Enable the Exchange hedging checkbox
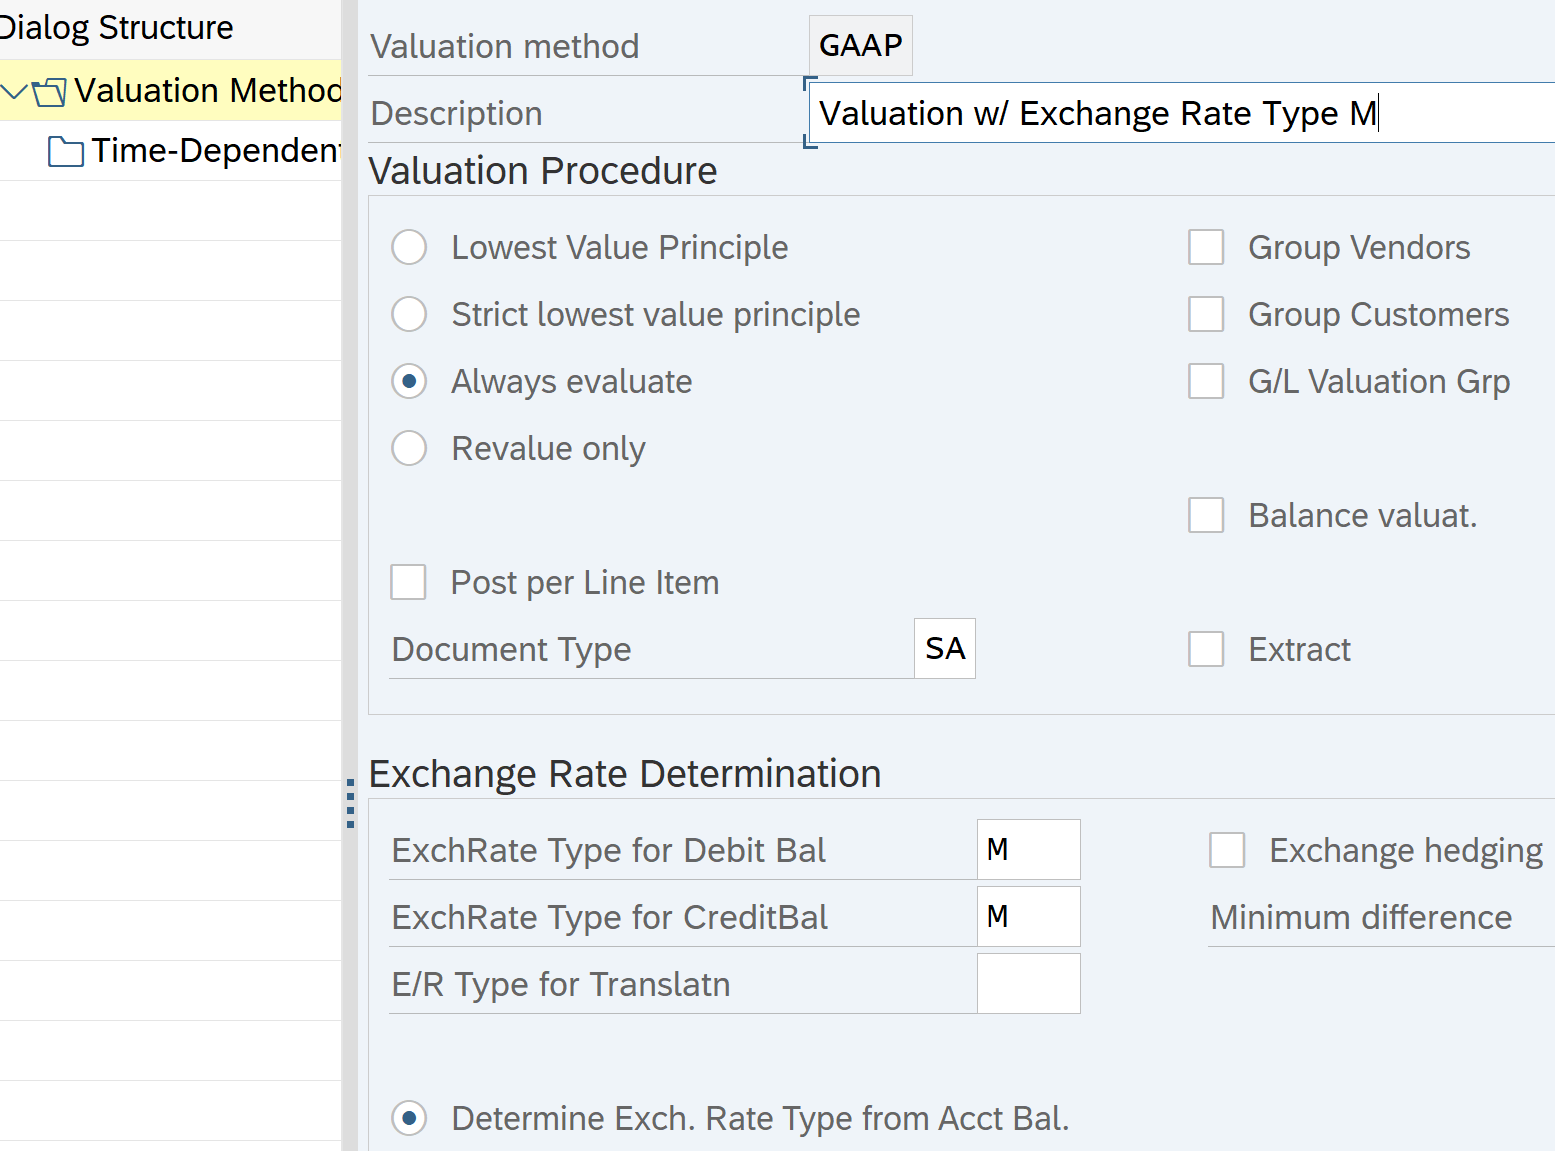Viewport: 1555px width, 1151px height. click(1227, 850)
